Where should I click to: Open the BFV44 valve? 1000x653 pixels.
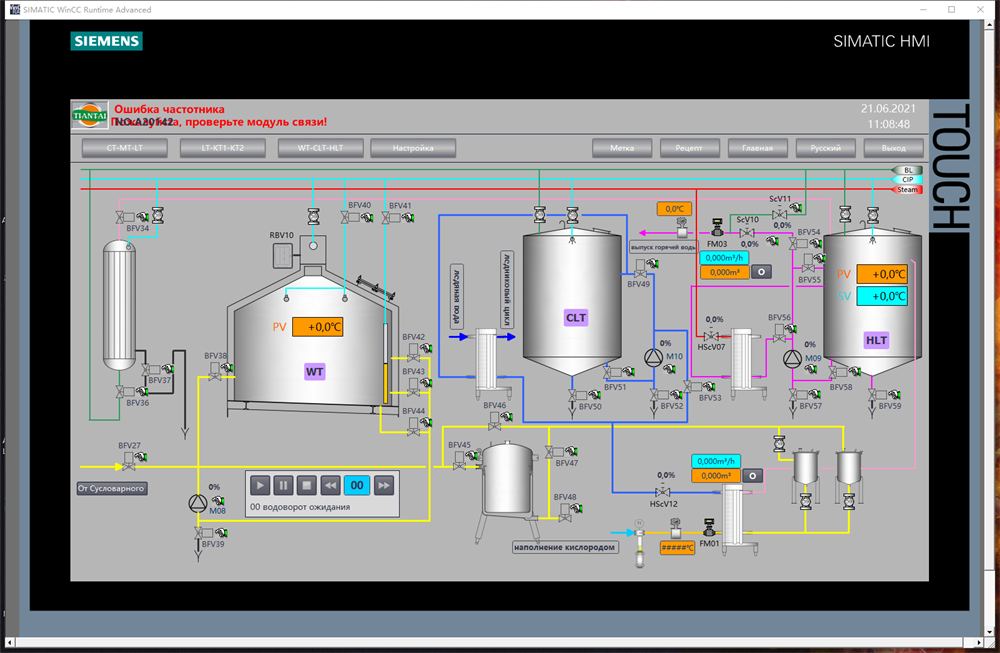point(413,427)
